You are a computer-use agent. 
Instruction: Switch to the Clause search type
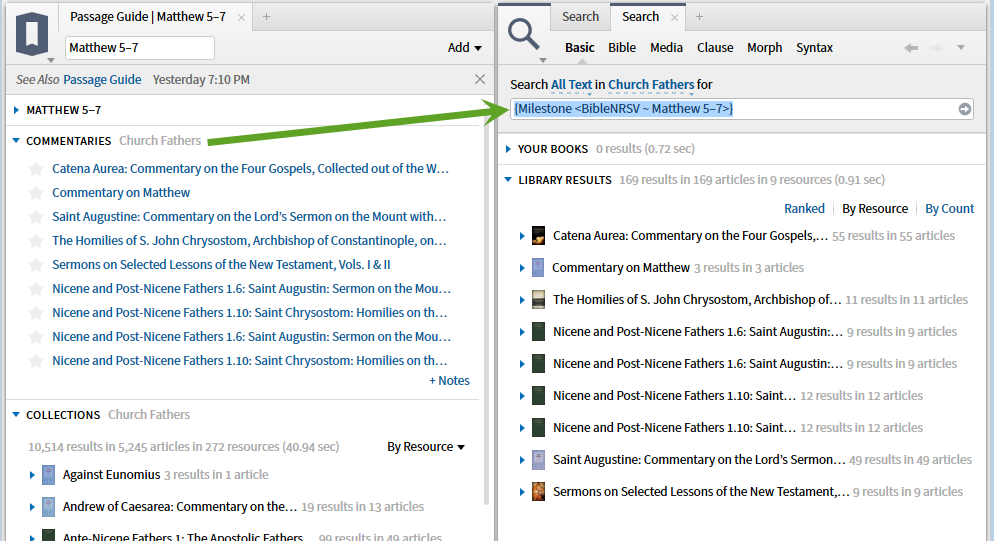715,48
